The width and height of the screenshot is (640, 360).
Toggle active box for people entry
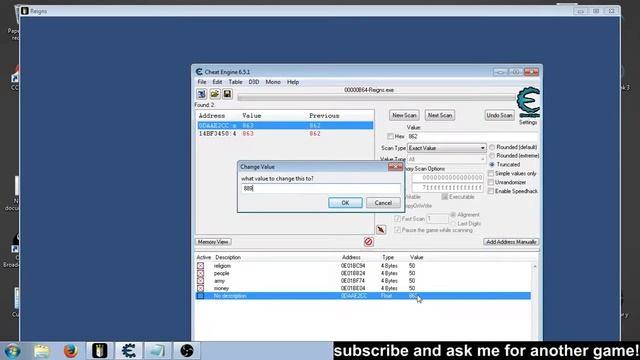(x=200, y=273)
